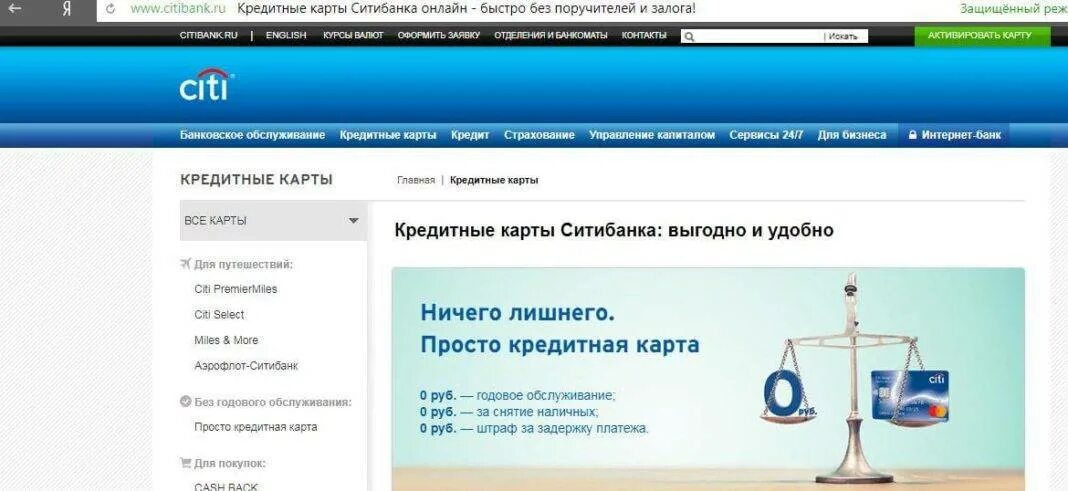1068x491 pixels.
Task: Click 'Ничего лишнего' banner headline
Action: pyautogui.click(x=518, y=313)
